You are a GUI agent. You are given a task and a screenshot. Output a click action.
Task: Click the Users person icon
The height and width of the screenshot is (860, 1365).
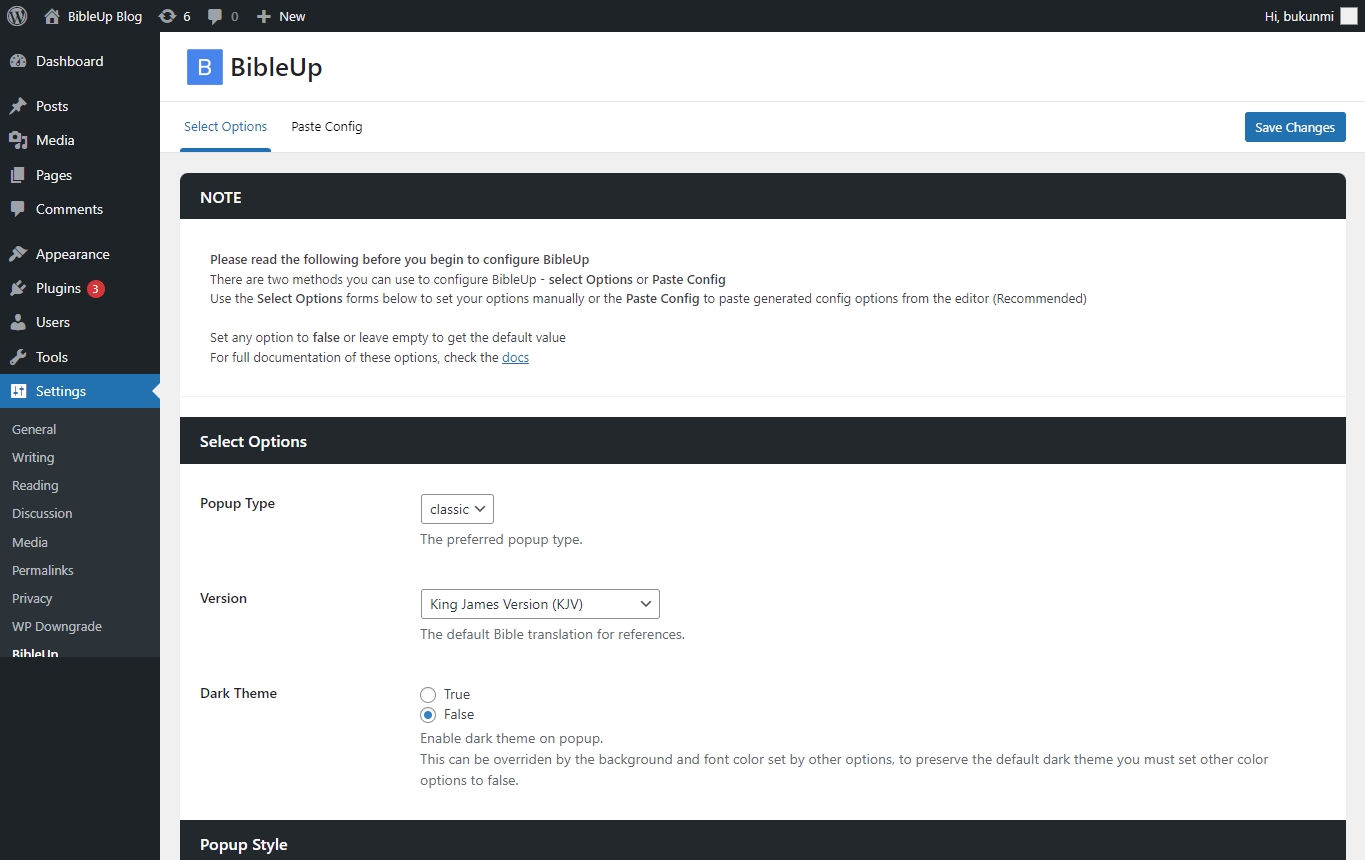click(x=18, y=322)
